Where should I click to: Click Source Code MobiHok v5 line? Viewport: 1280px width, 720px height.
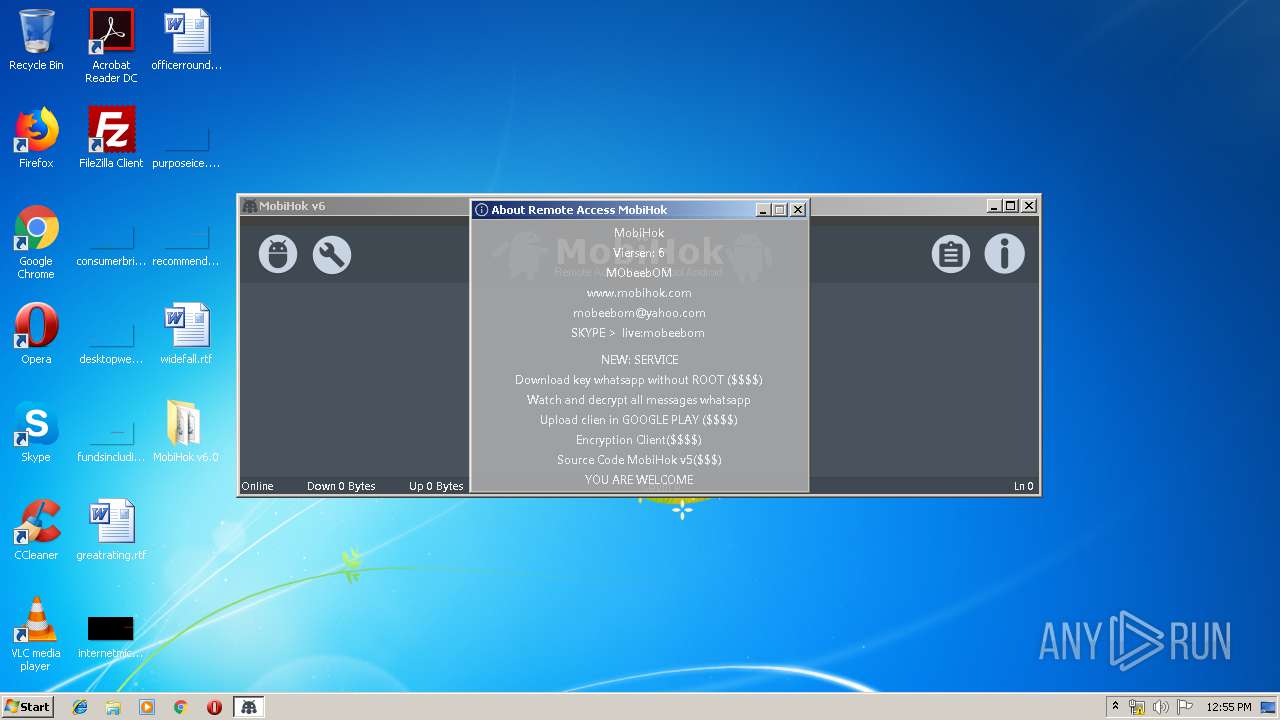pos(639,460)
